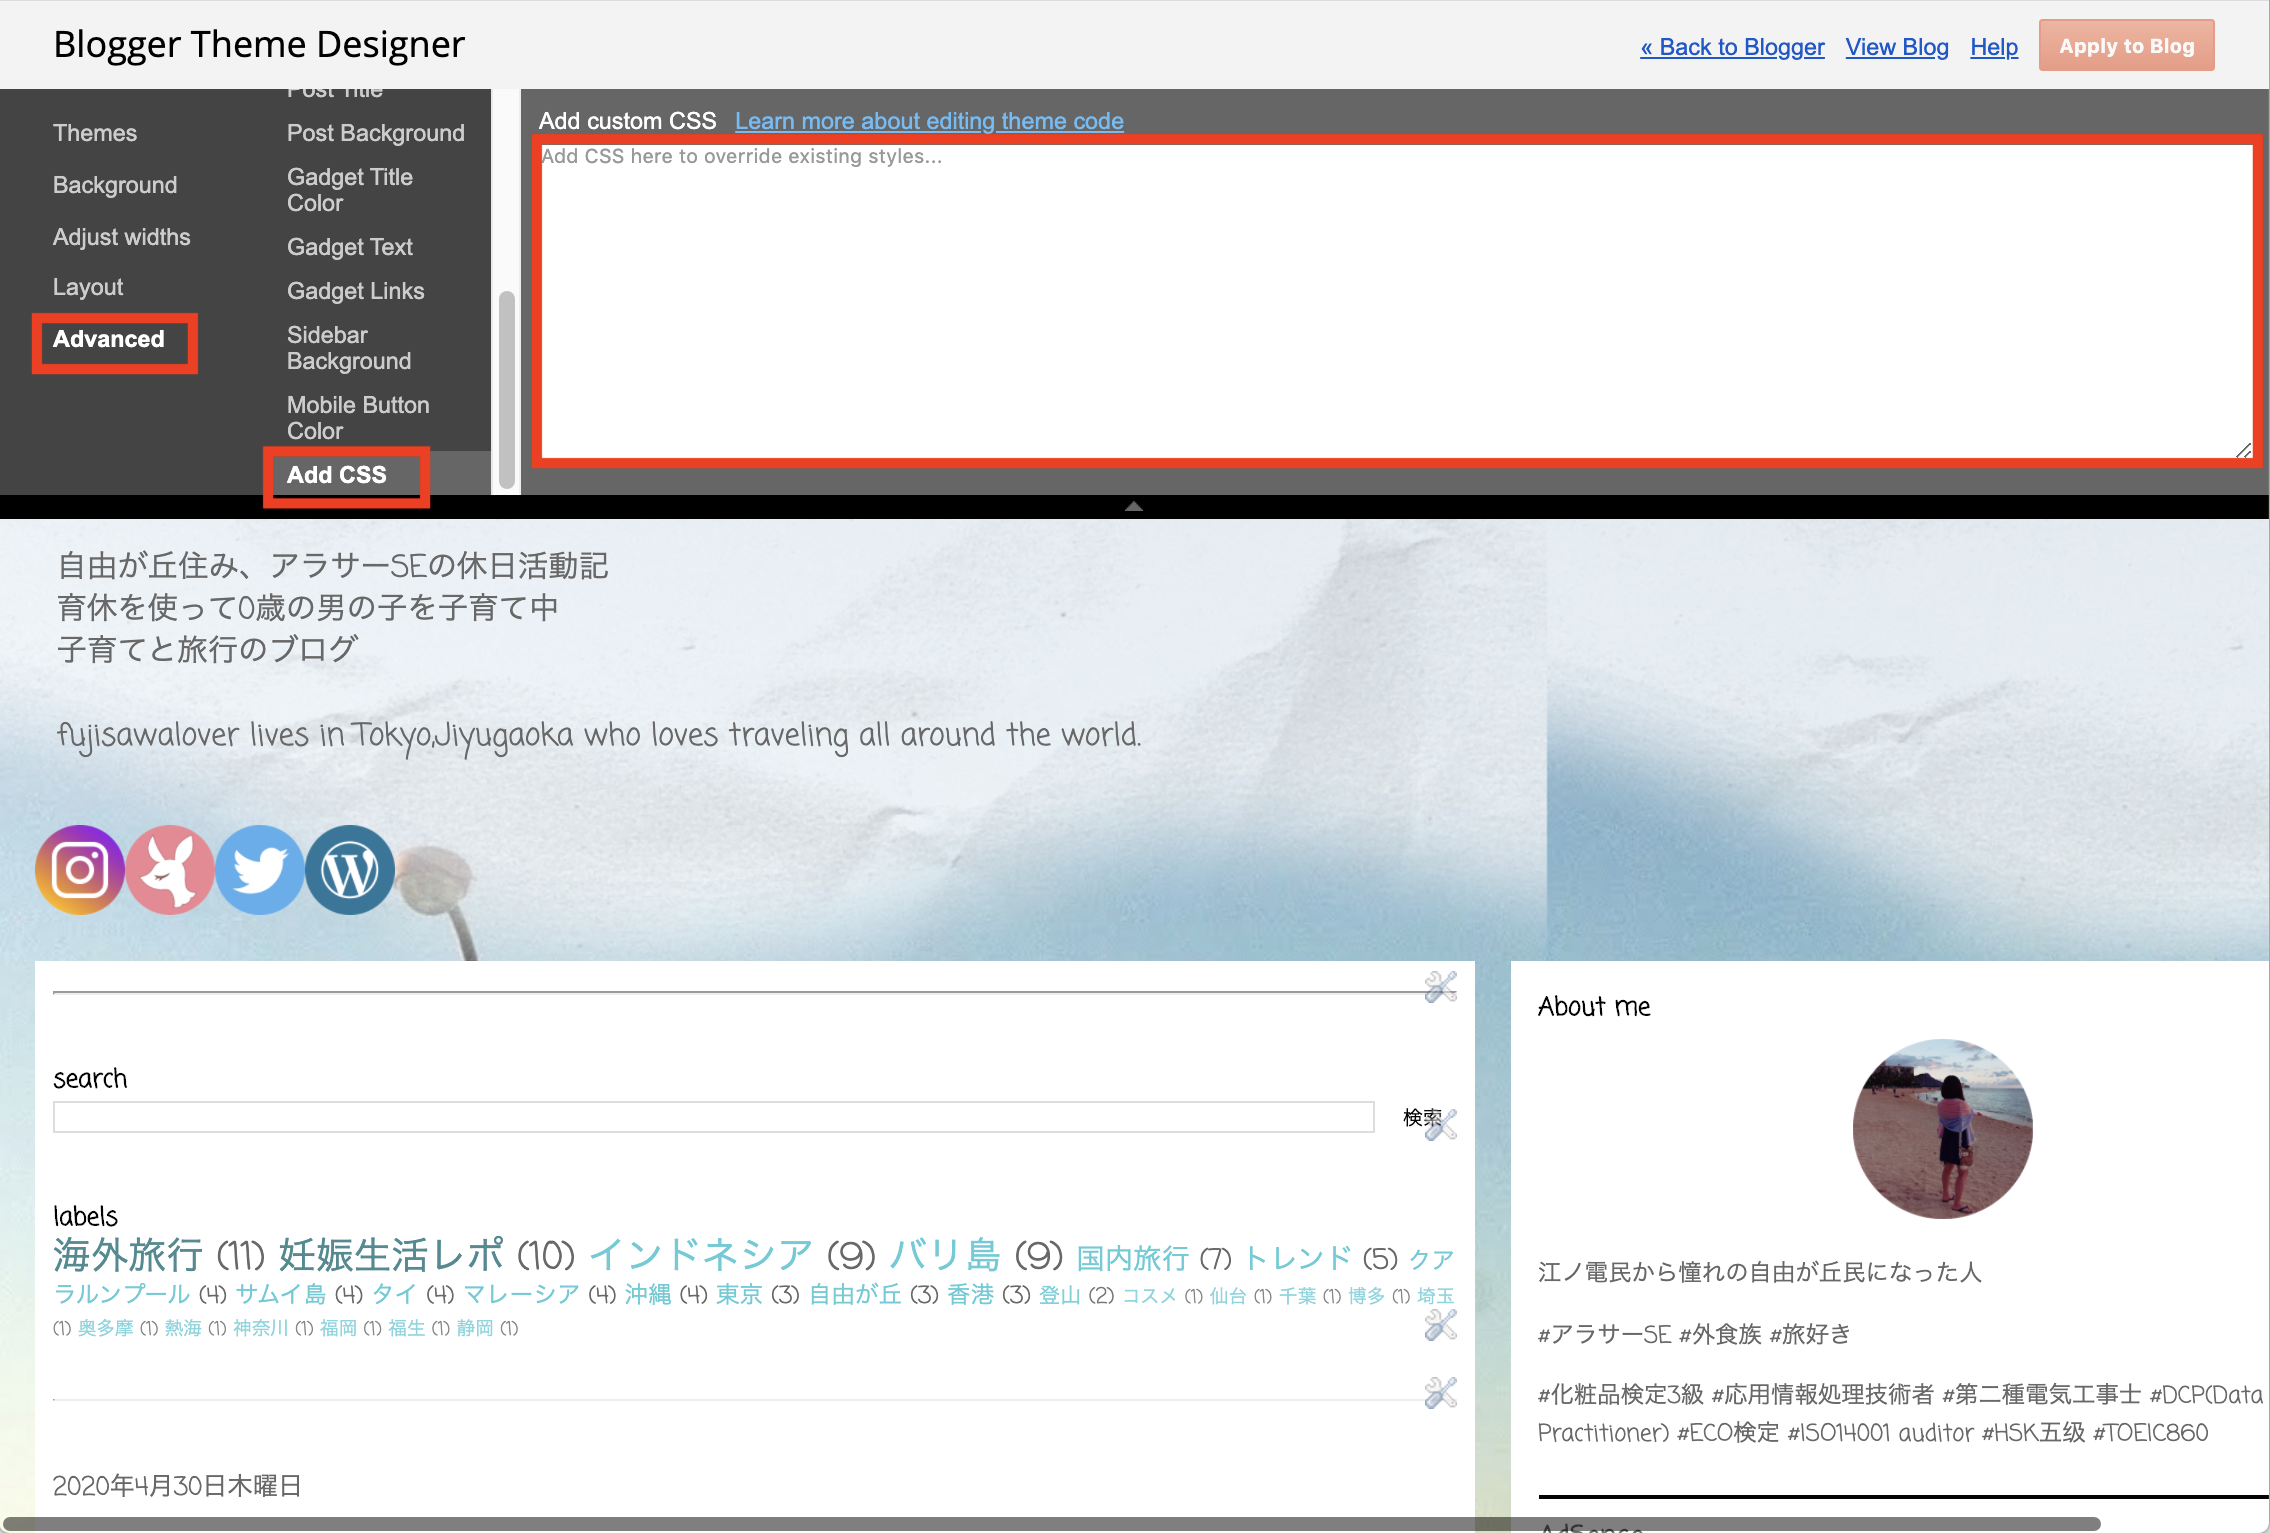
Task: Click the pink rabbit social icon
Action: (x=170, y=869)
